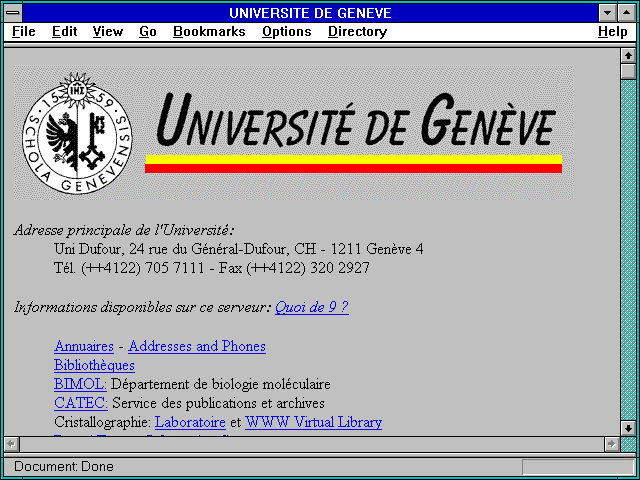Click the vertical scrollbar up arrow
Screen dimensions: 640x480
click(x=628, y=56)
